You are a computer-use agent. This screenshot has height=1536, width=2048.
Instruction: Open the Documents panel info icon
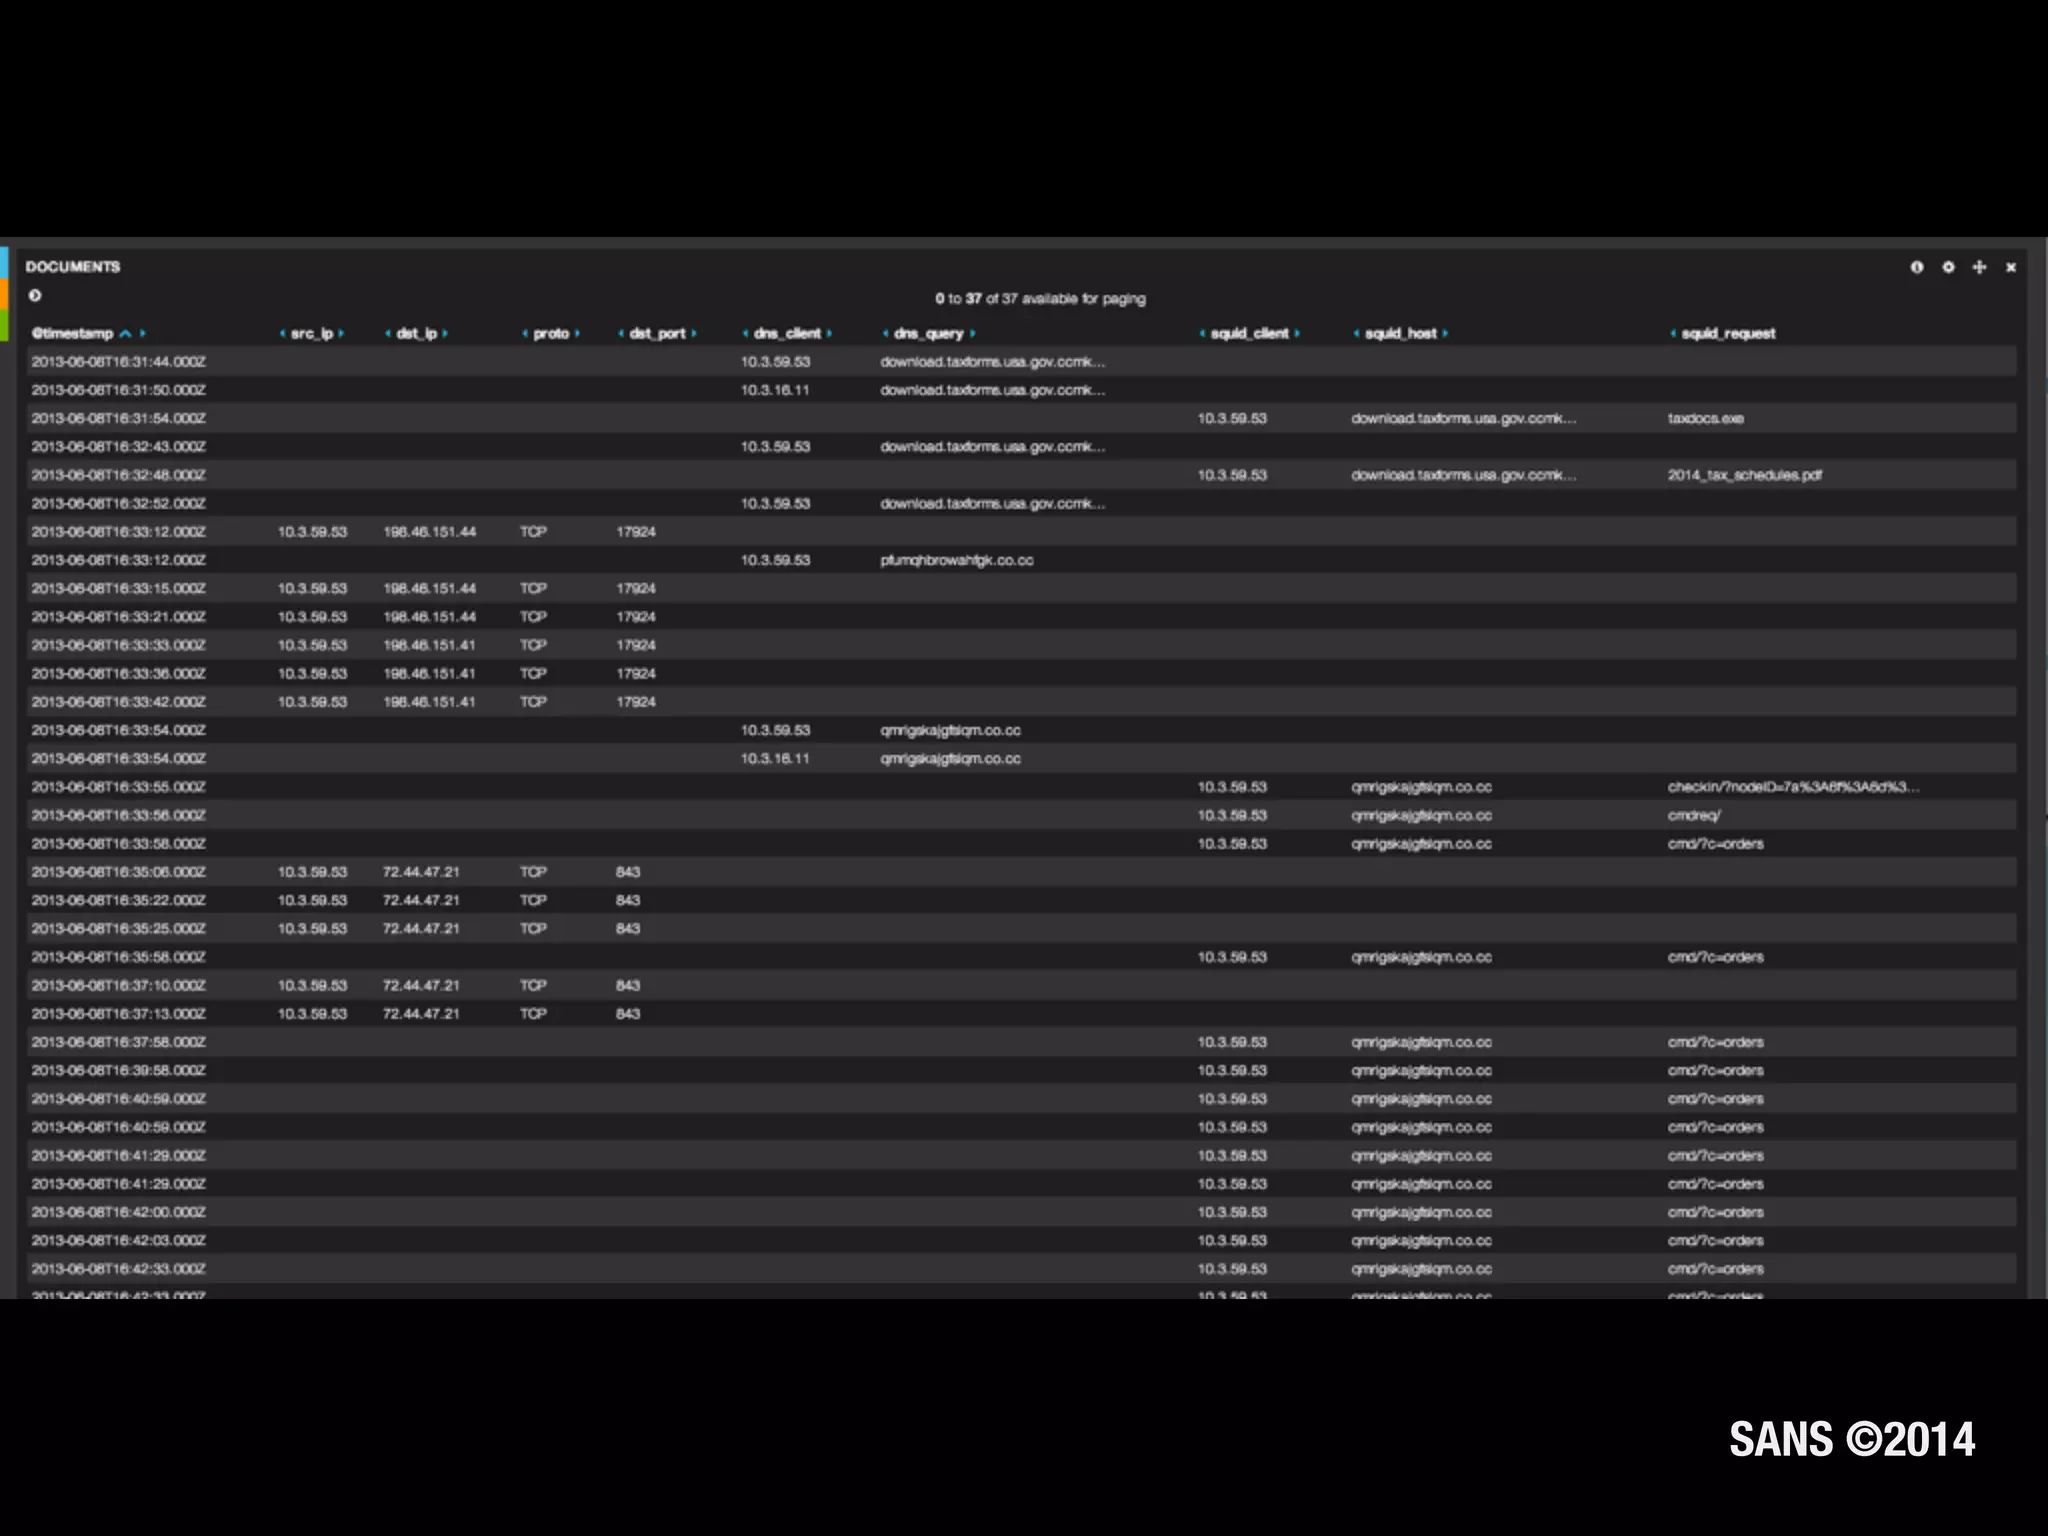click(x=1916, y=267)
